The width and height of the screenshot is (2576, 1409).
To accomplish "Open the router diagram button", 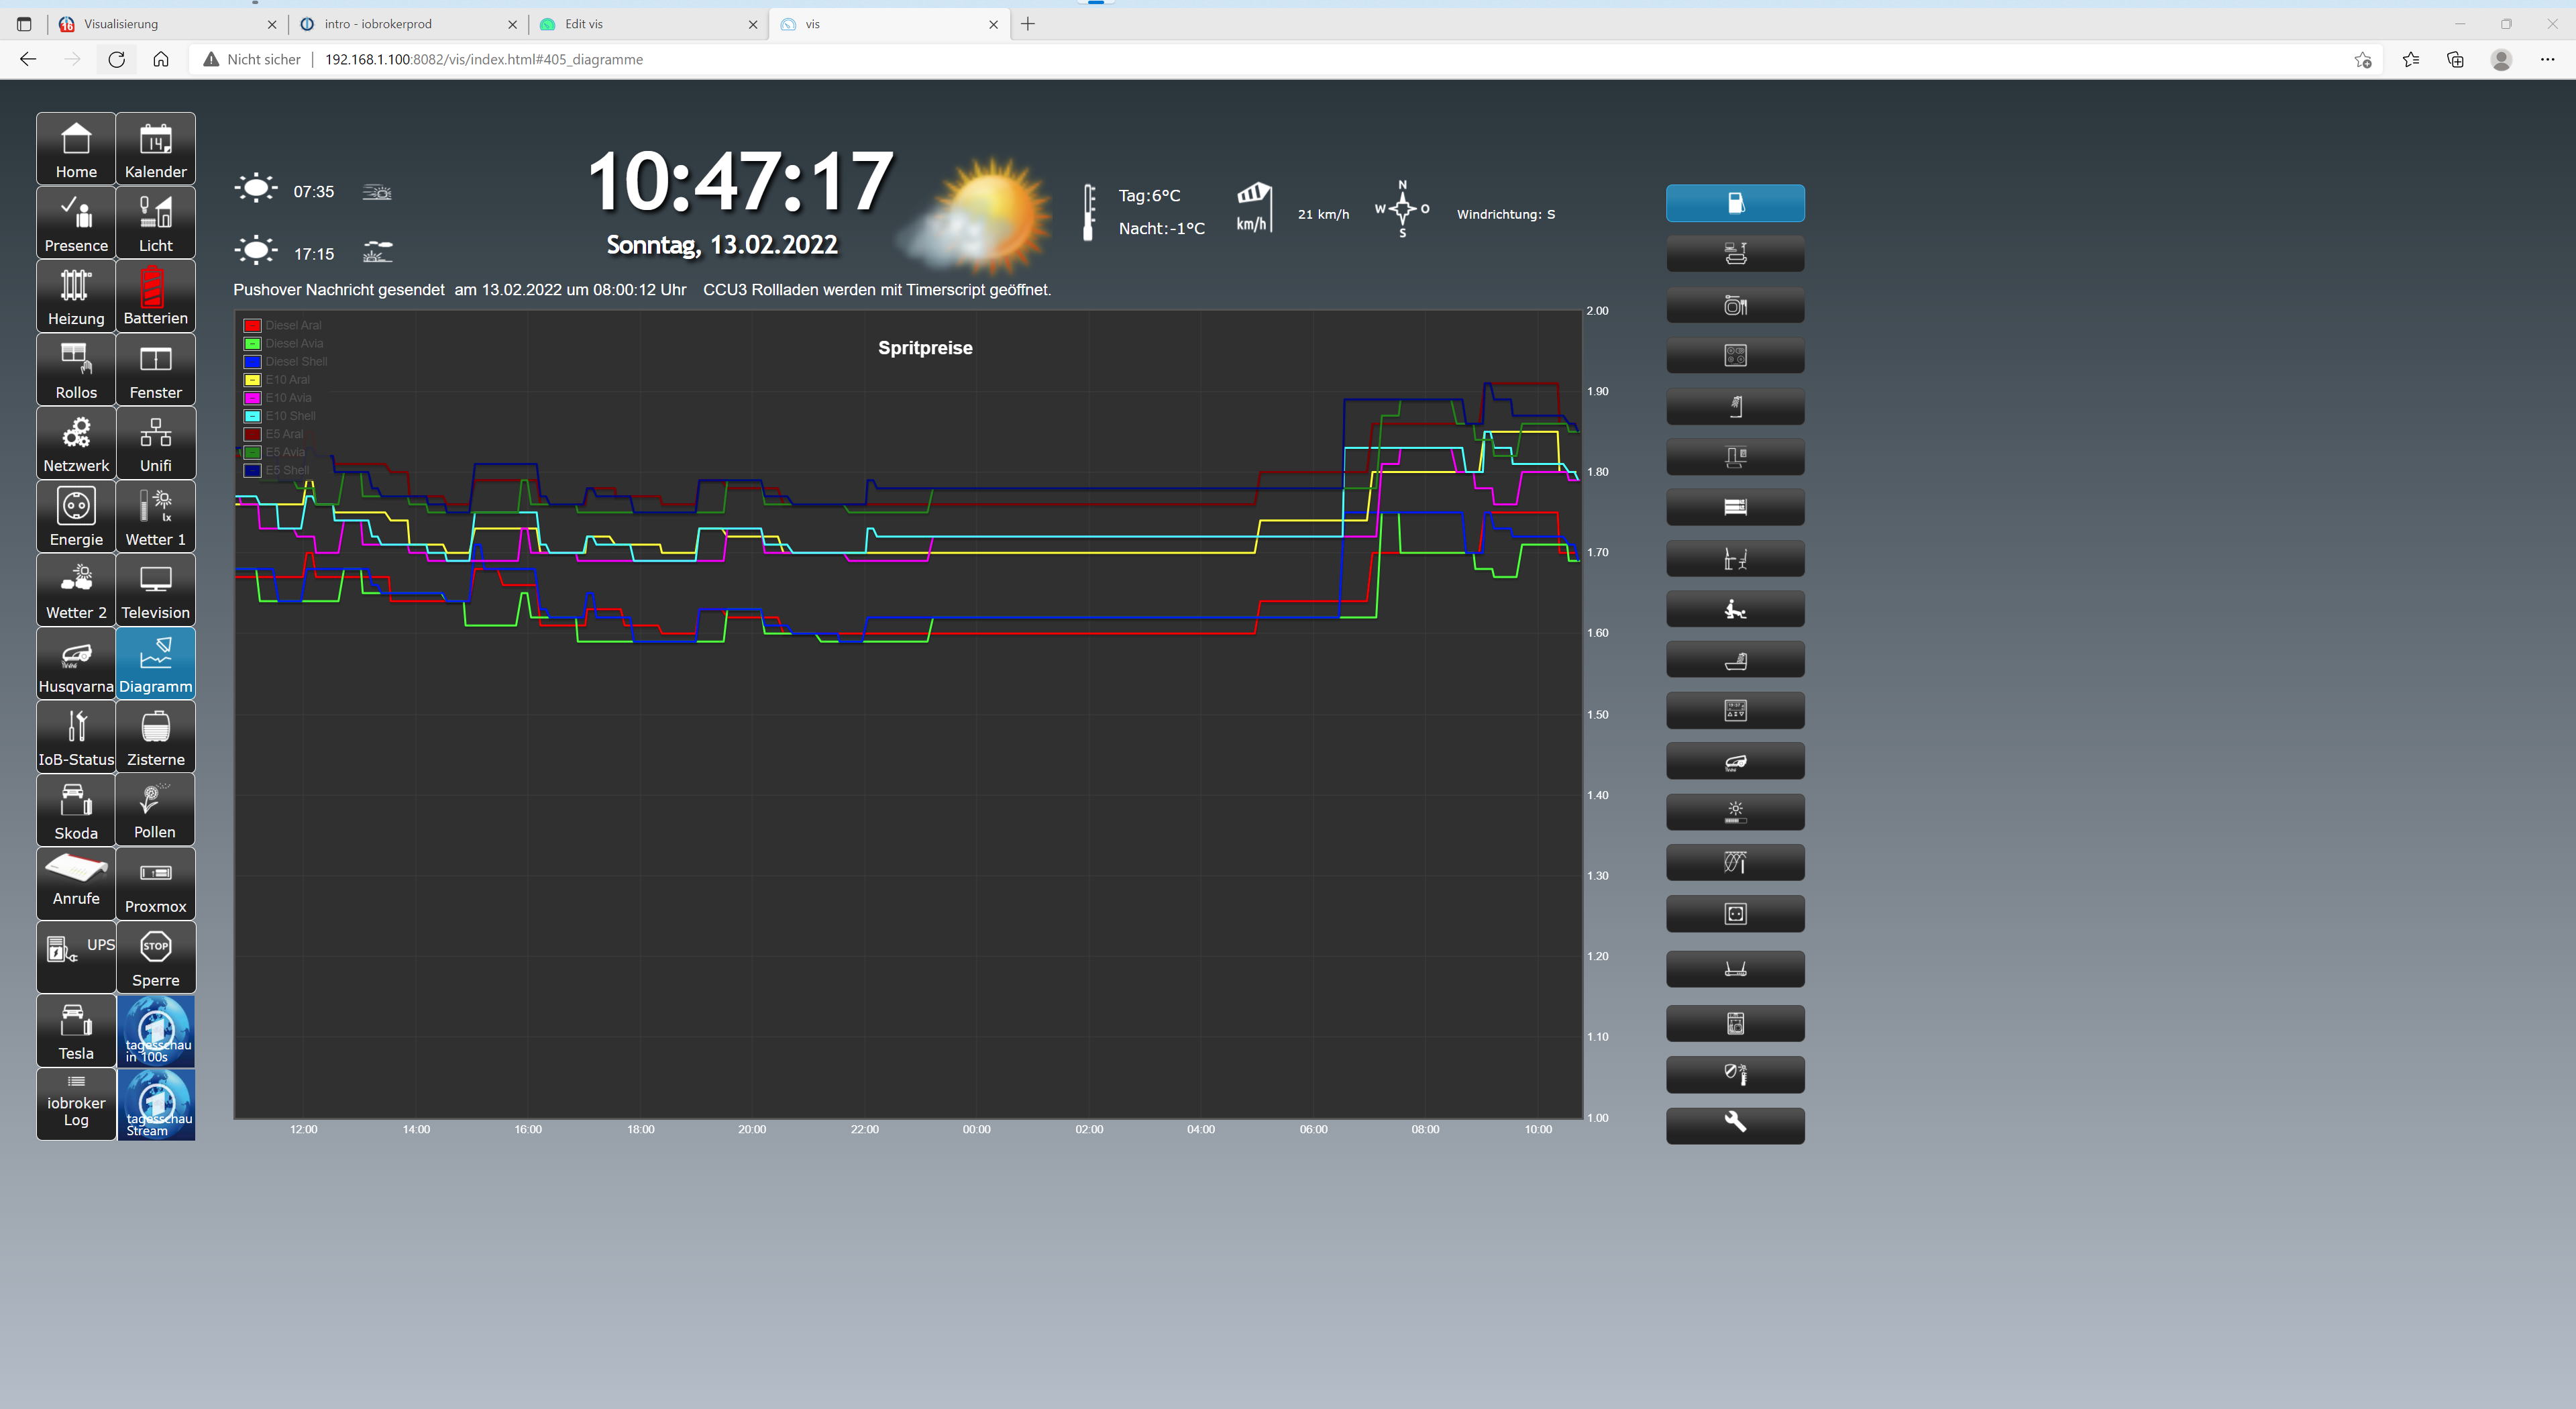I will pyautogui.click(x=1734, y=968).
